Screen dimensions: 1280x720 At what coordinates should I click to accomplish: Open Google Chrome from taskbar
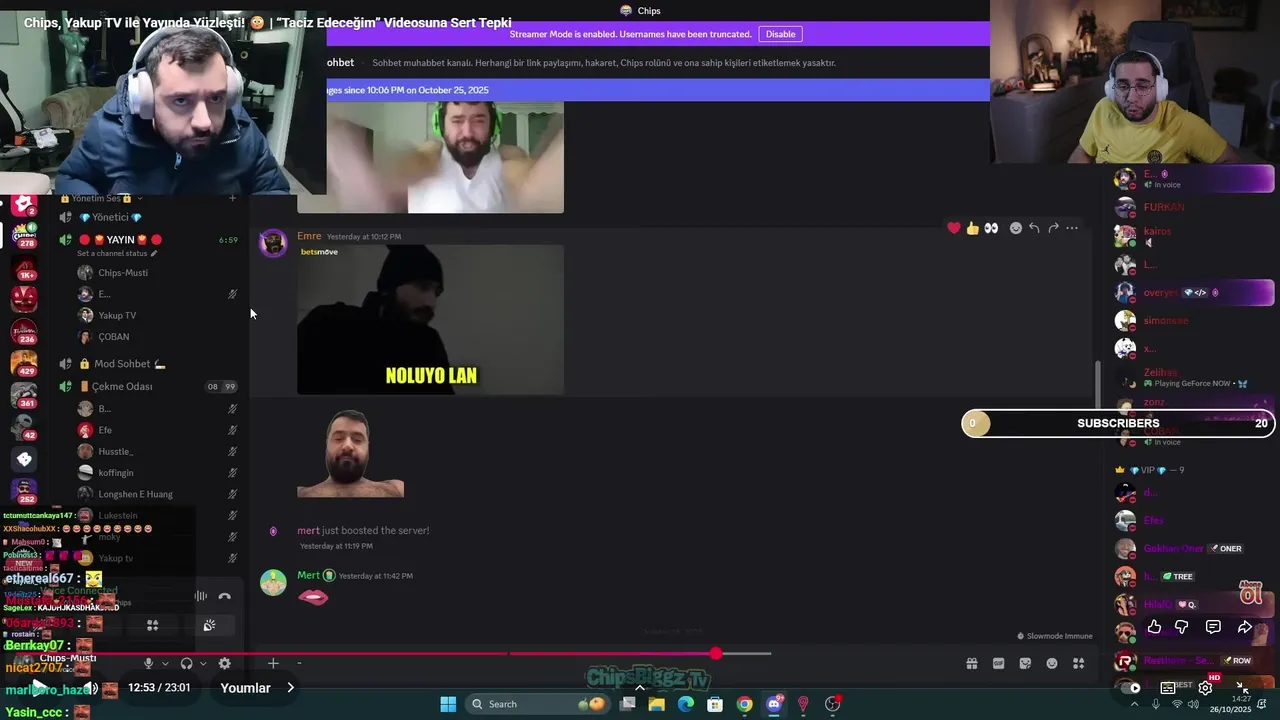pos(744,704)
